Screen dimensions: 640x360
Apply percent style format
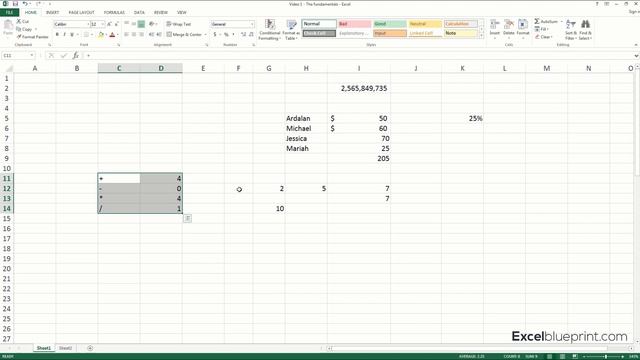pyautogui.click(x=226, y=35)
